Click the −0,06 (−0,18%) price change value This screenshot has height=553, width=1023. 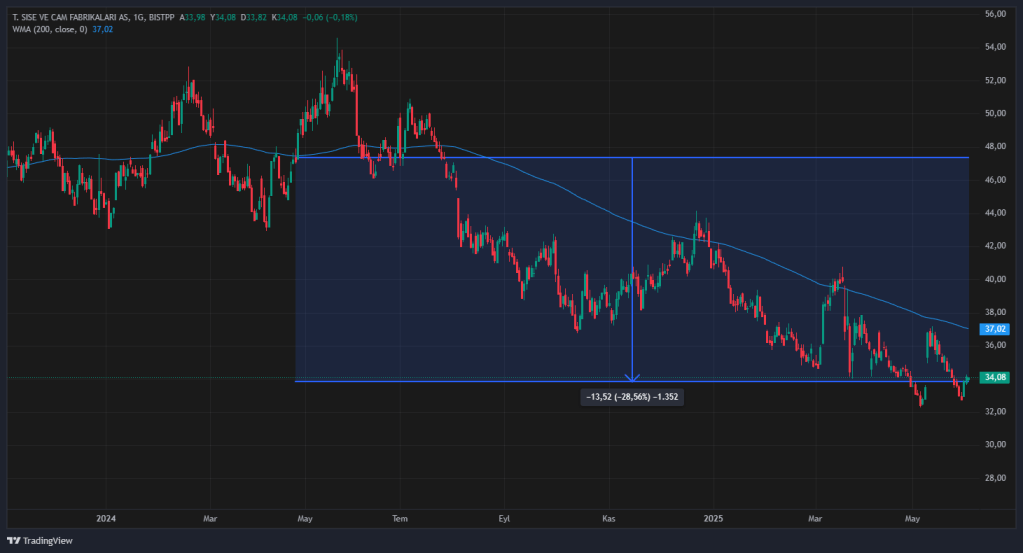click(x=325, y=18)
